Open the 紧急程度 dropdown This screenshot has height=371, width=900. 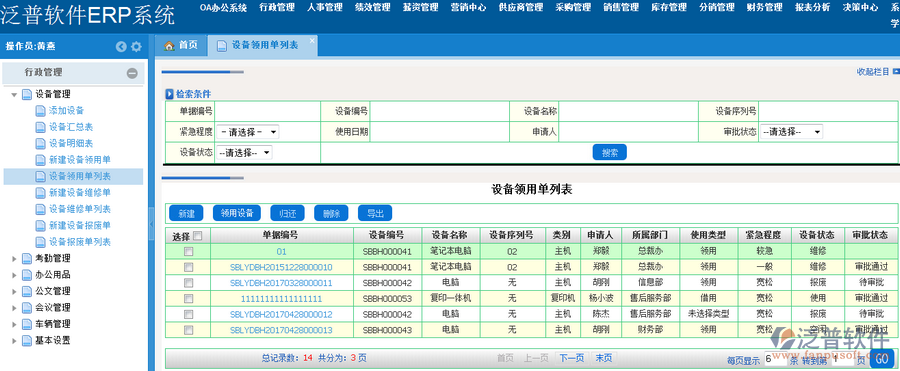coord(248,132)
